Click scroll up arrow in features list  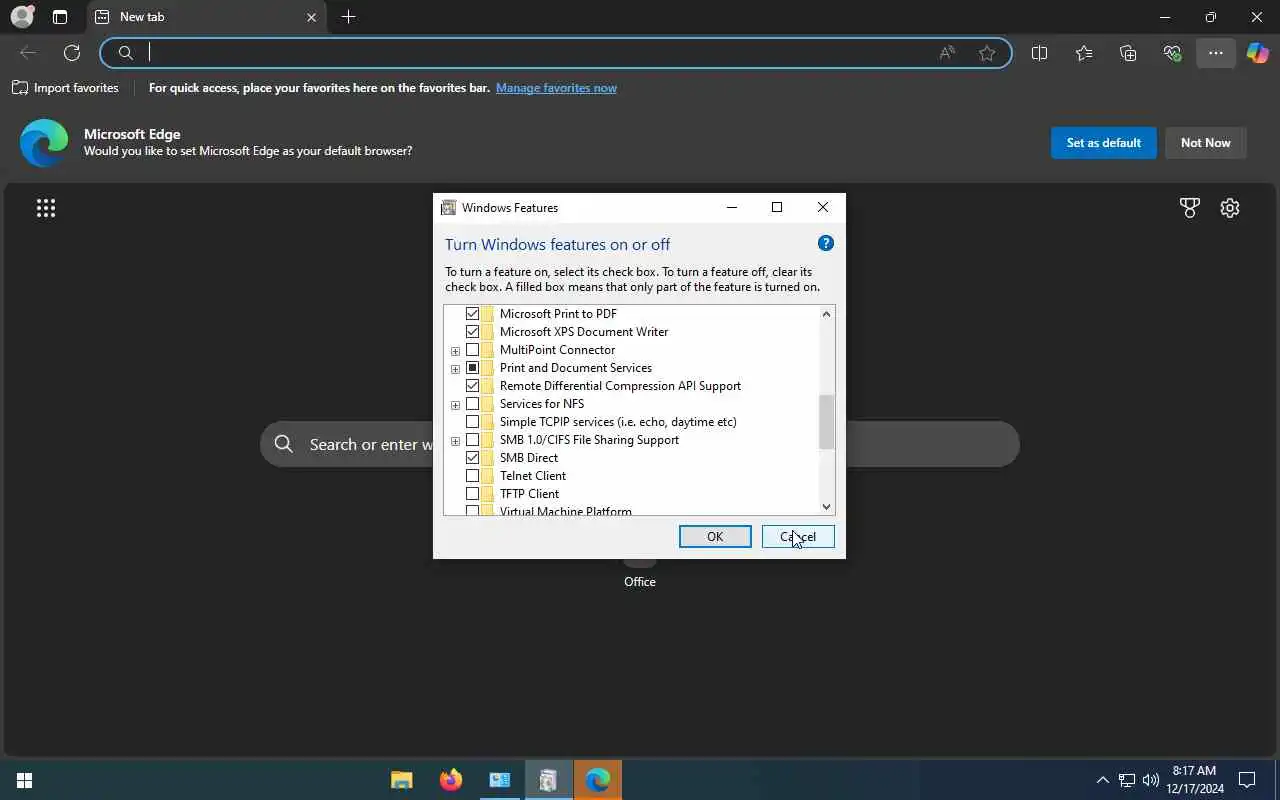826,314
